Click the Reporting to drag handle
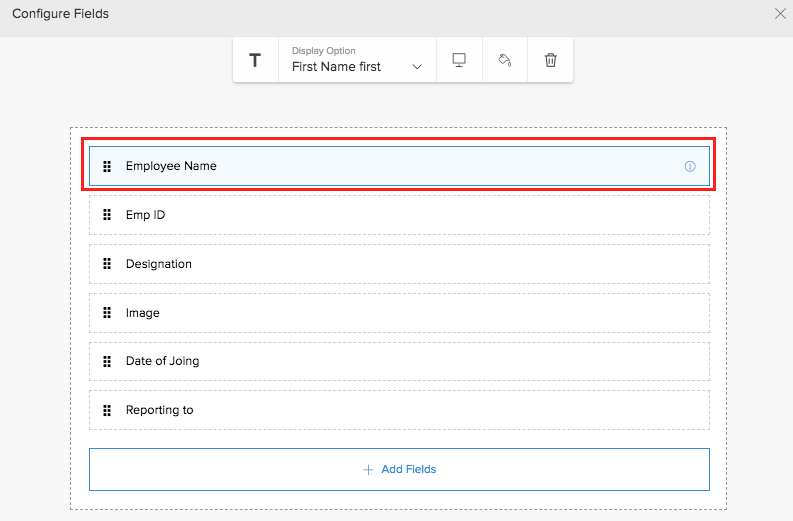Screen dimensions: 793x521 point(107,410)
